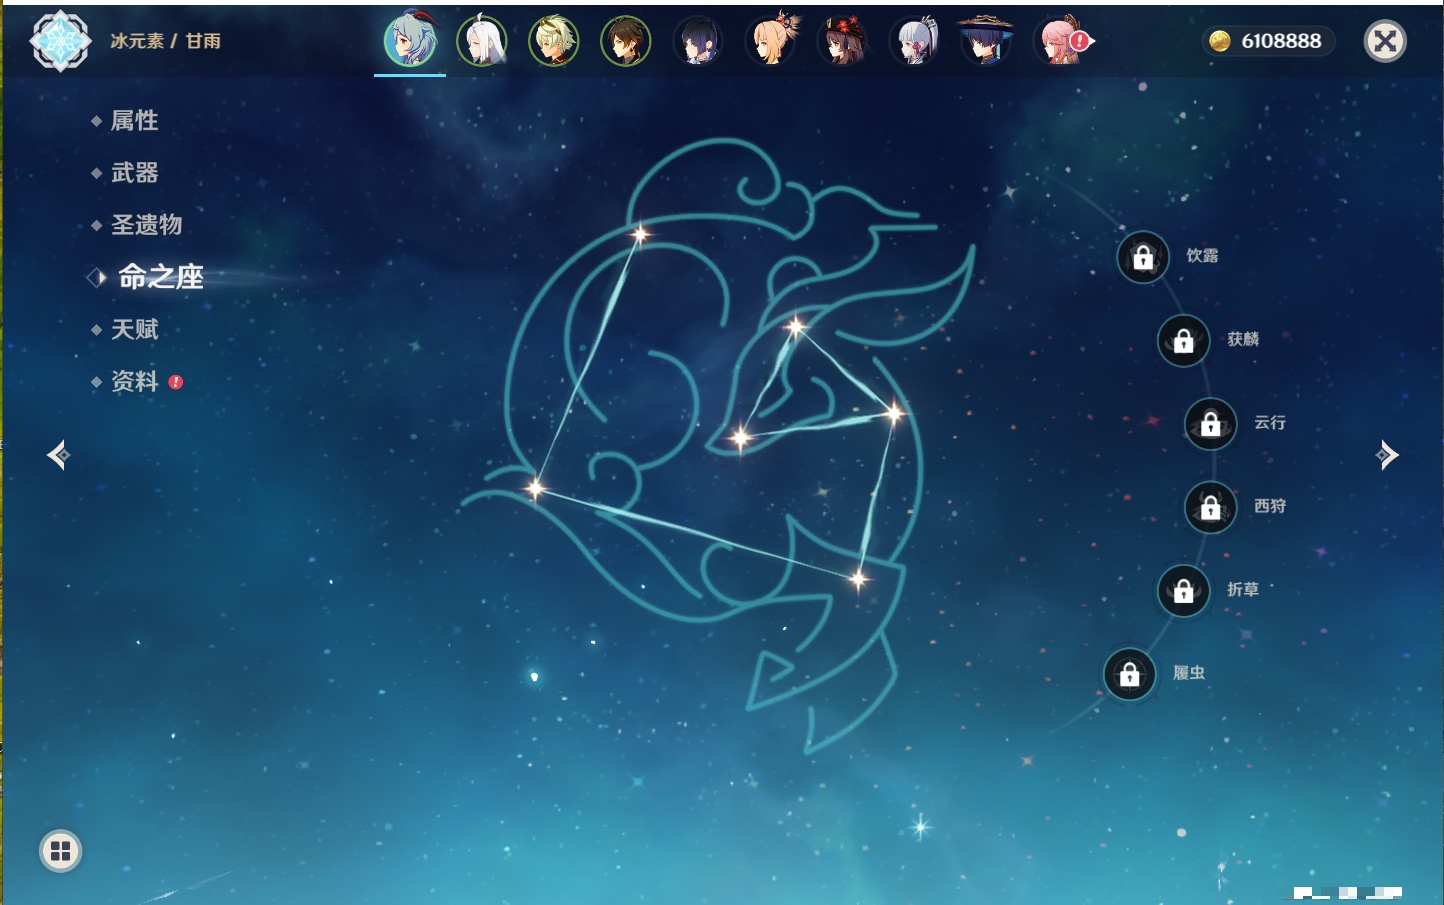The width and height of the screenshot is (1444, 905).
Task: Click the 冰元素 / 甘雨 header text
Action: tap(166, 41)
